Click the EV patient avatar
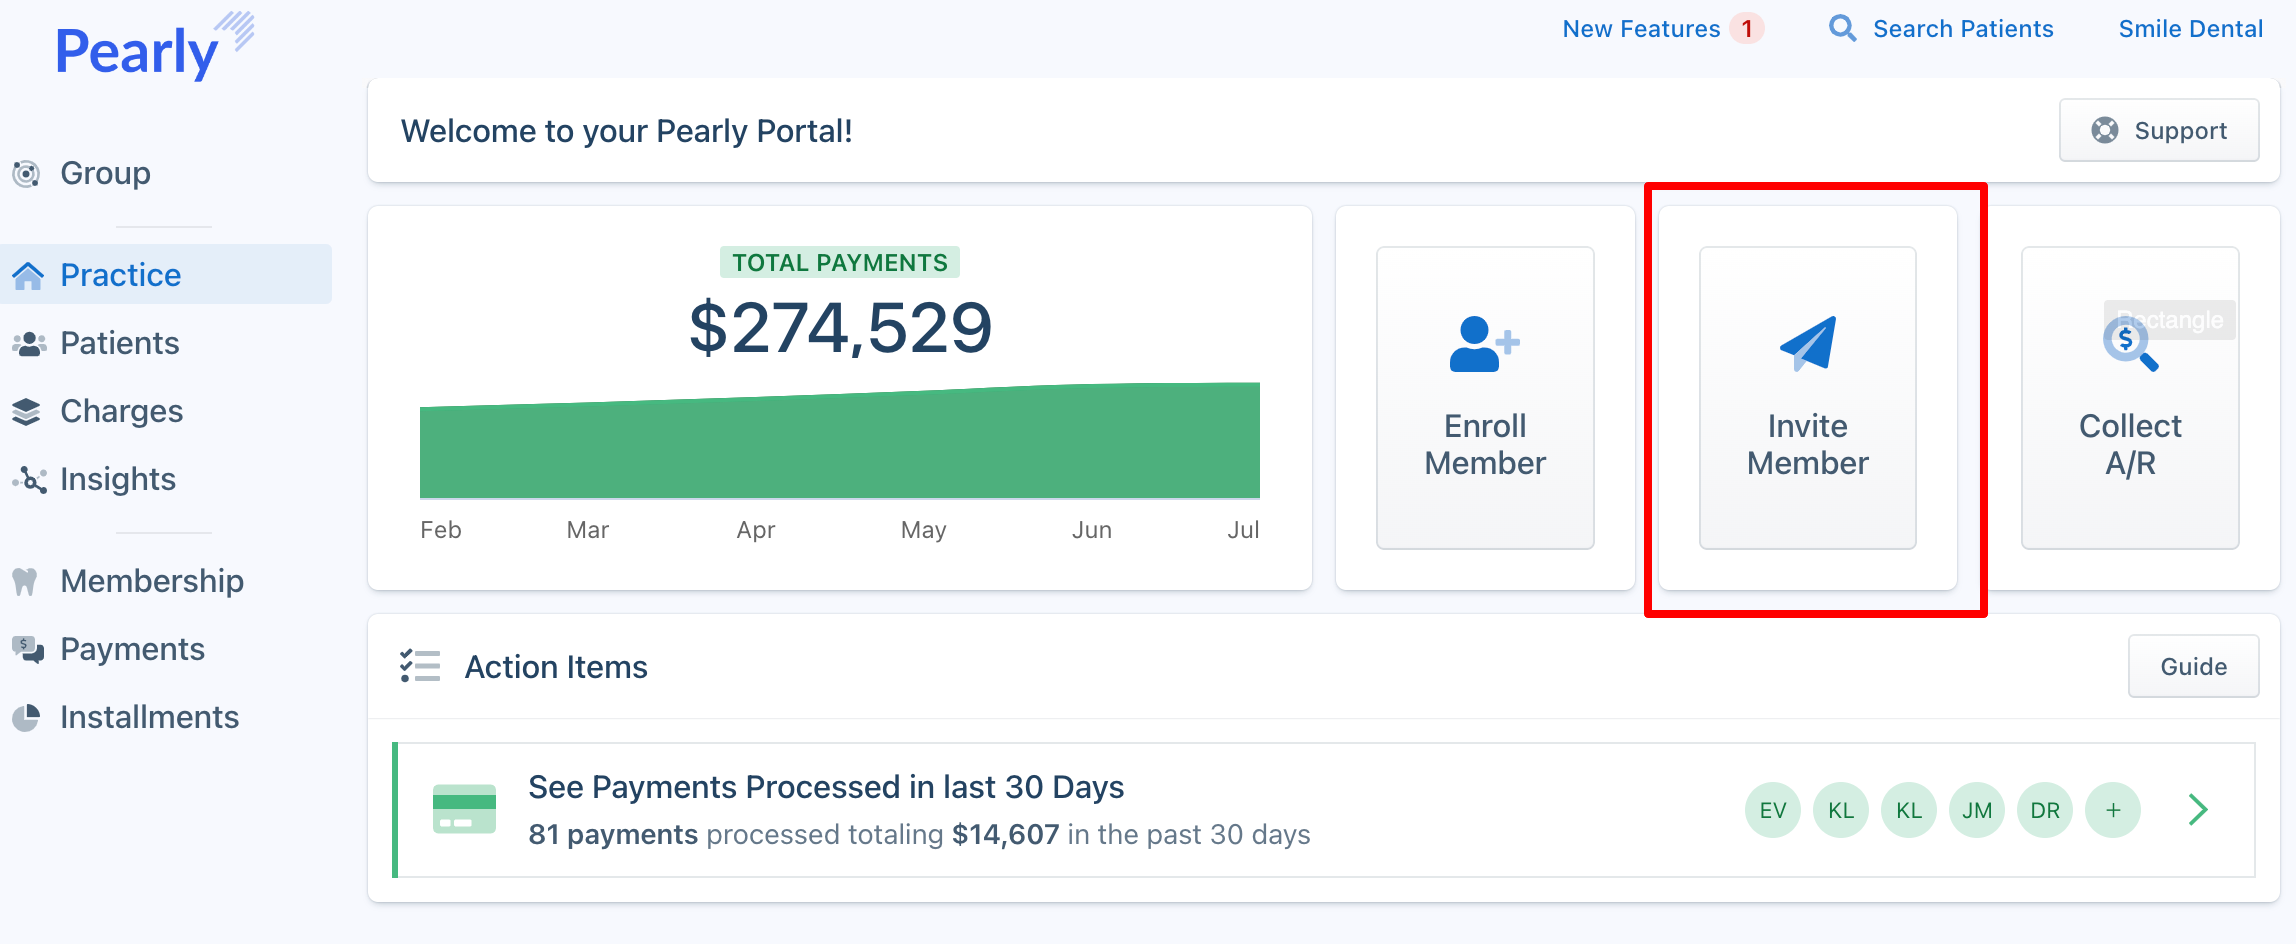Viewport: 2296px width, 944px height. 1772,810
